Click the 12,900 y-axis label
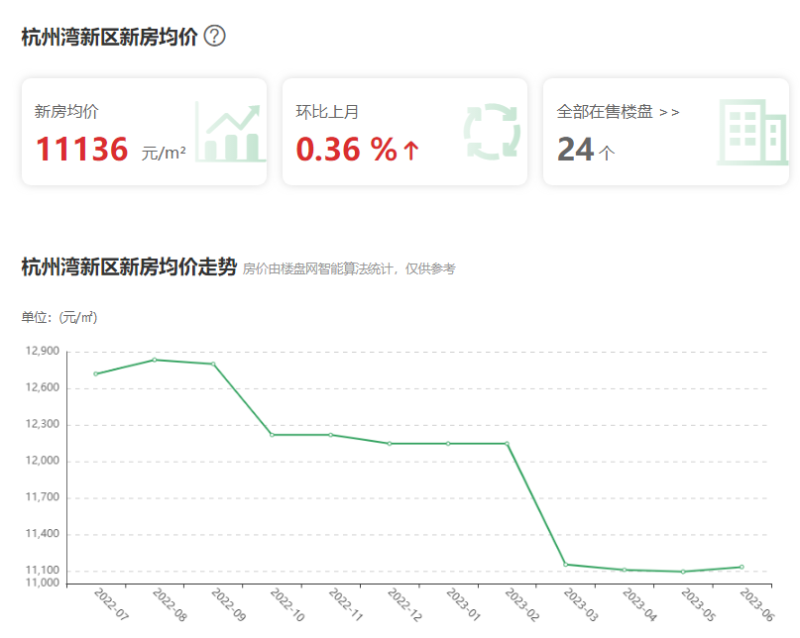This screenshot has width=800, height=638. point(42,351)
